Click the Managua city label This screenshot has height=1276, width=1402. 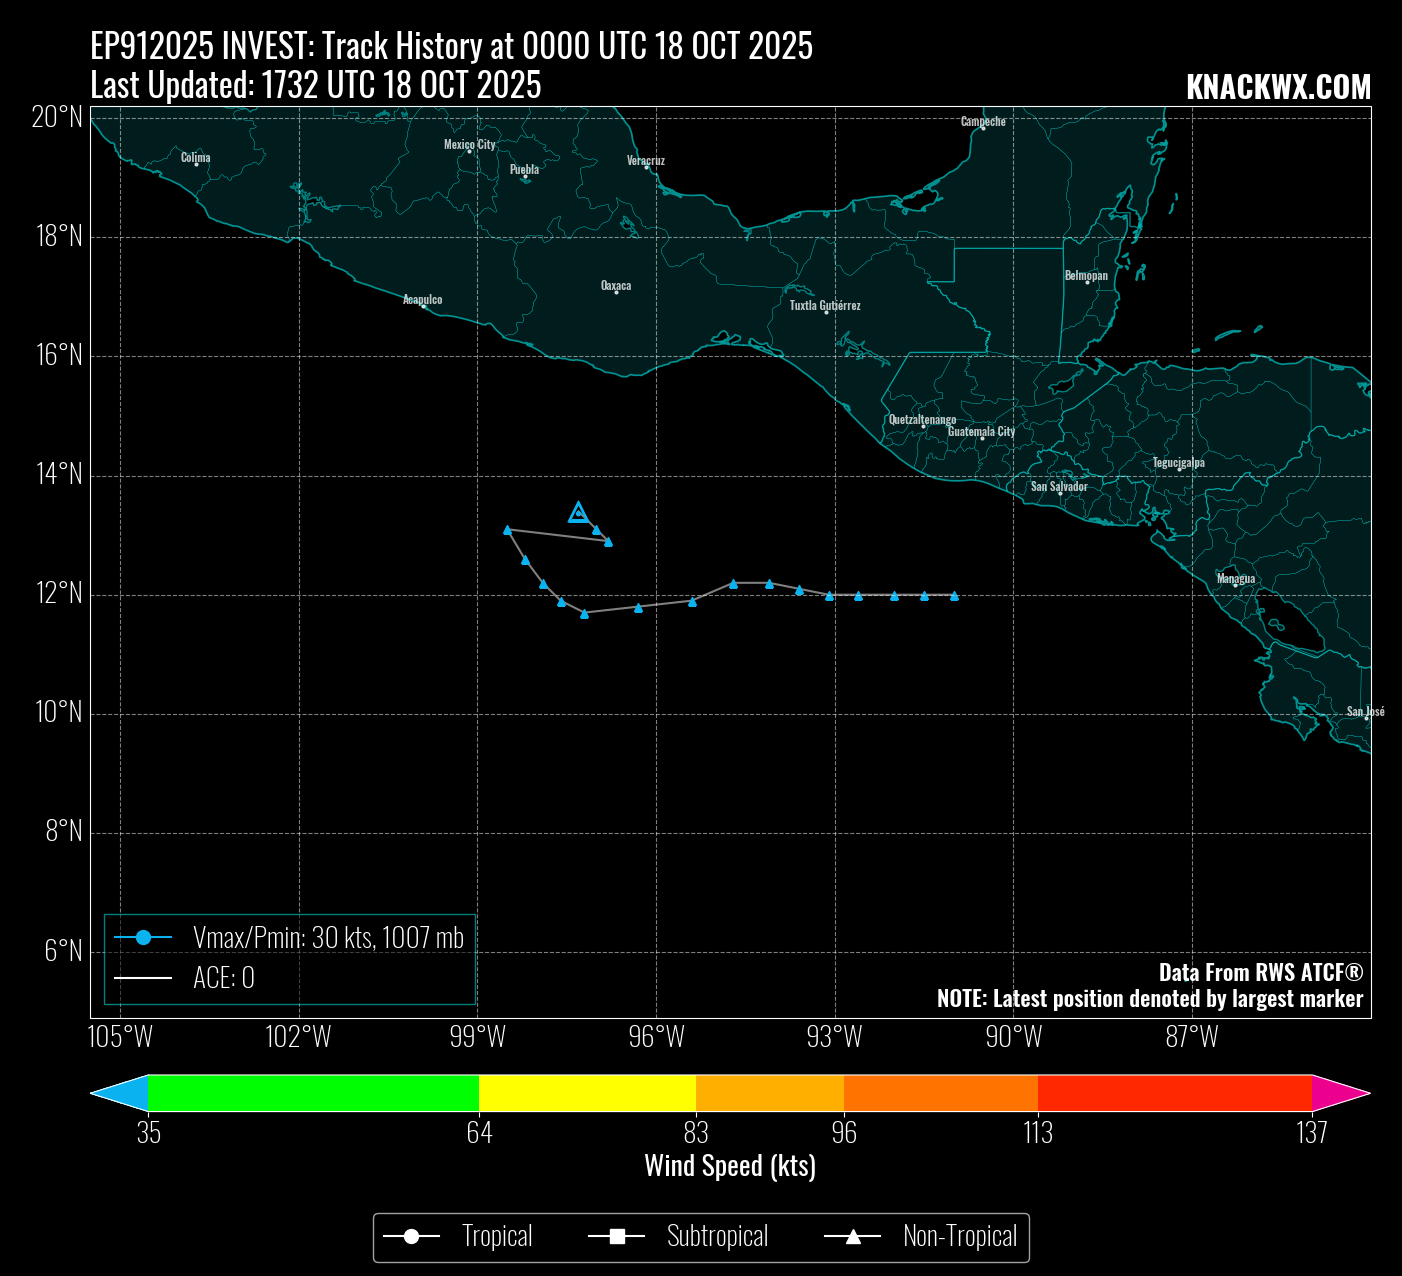pyautogui.click(x=1236, y=579)
